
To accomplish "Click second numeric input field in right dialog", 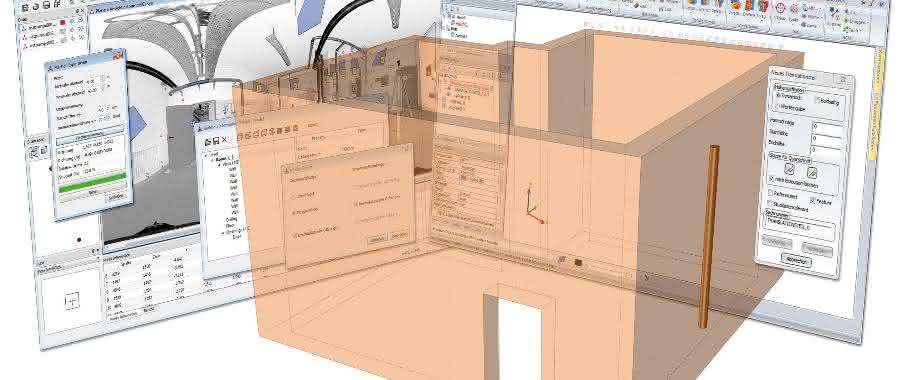I will [826, 140].
